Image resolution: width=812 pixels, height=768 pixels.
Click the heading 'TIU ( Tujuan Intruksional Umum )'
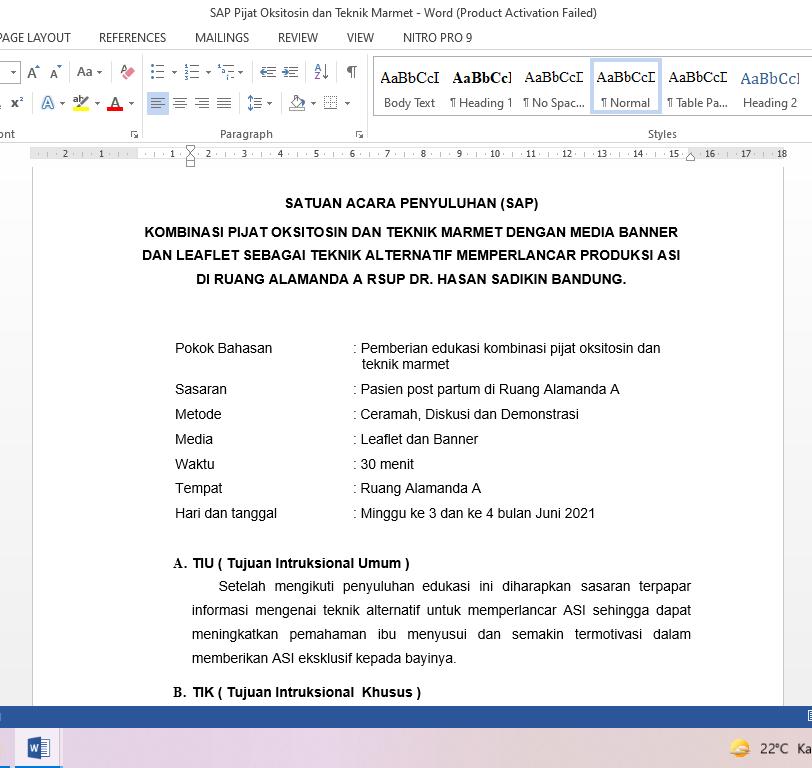(x=301, y=563)
